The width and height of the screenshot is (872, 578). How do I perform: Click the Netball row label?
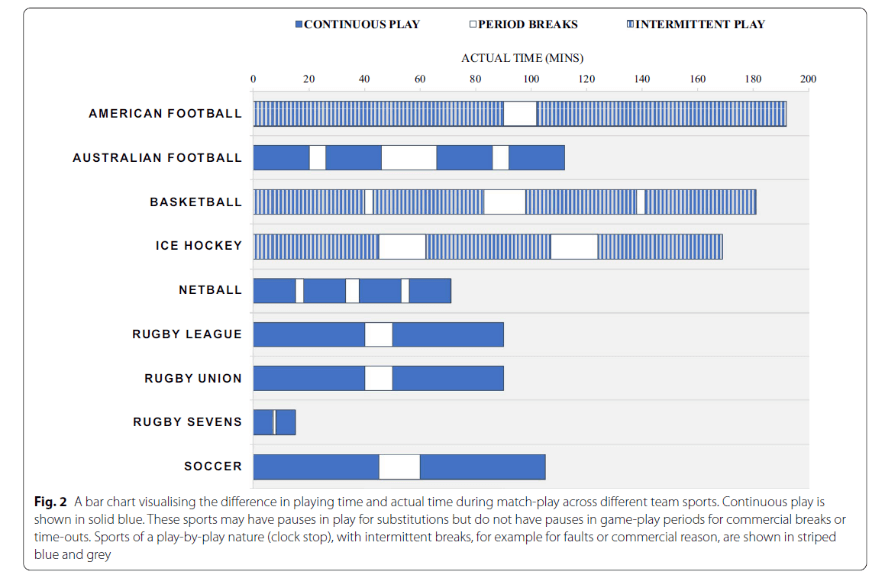209,290
